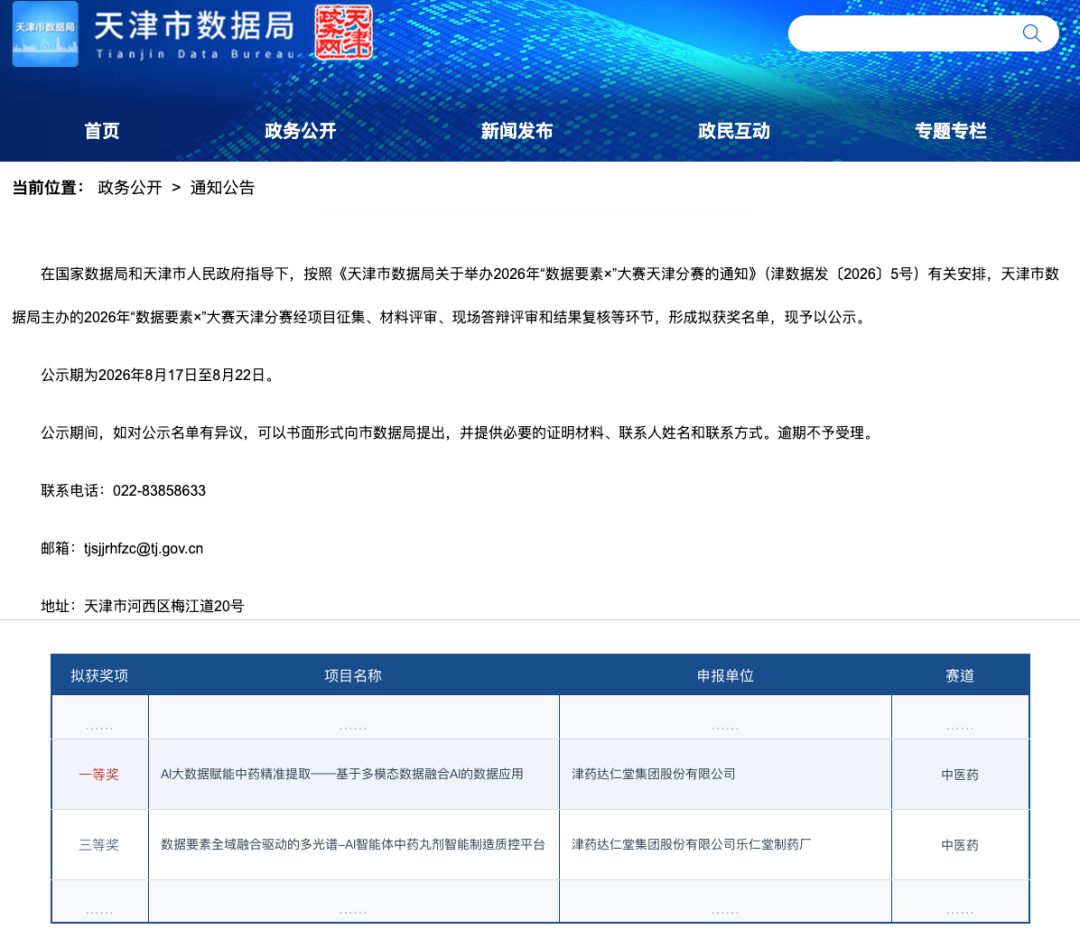Click the 当前位置 breadcrumb label
1080x948 pixels.
pos(48,187)
